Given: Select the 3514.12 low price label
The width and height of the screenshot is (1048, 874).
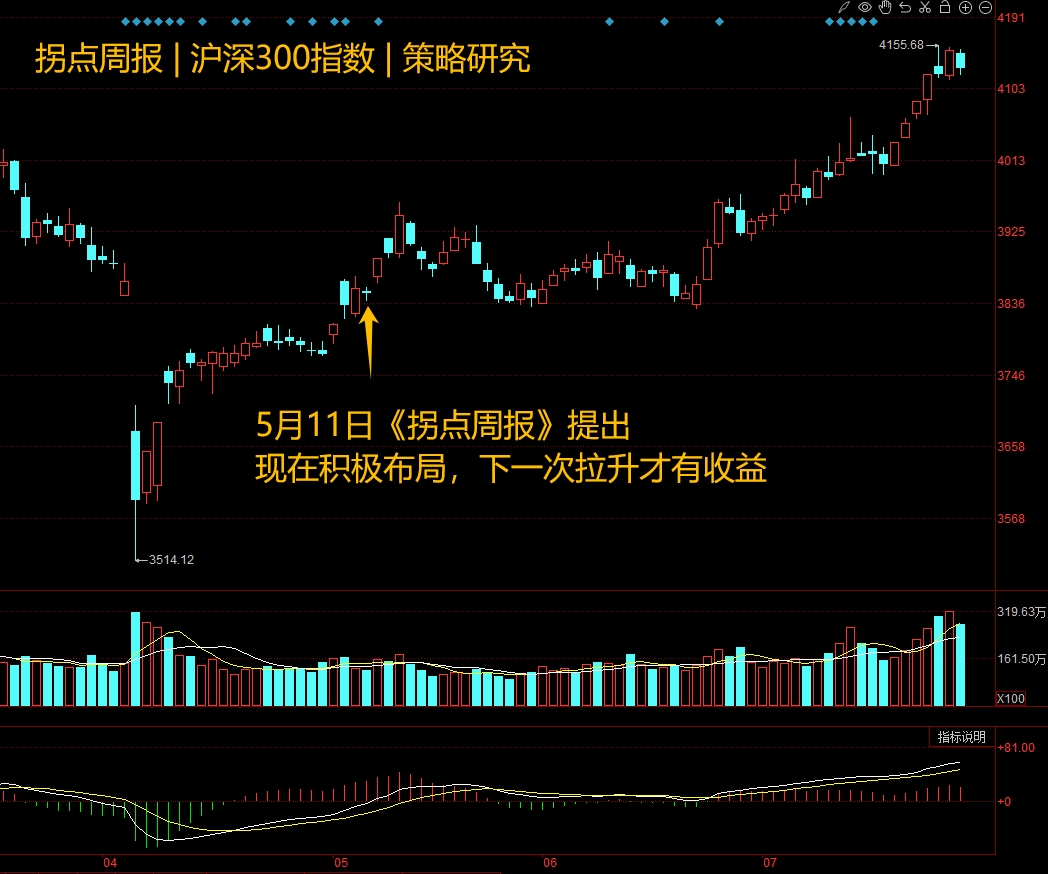Looking at the screenshot, I should [171, 559].
